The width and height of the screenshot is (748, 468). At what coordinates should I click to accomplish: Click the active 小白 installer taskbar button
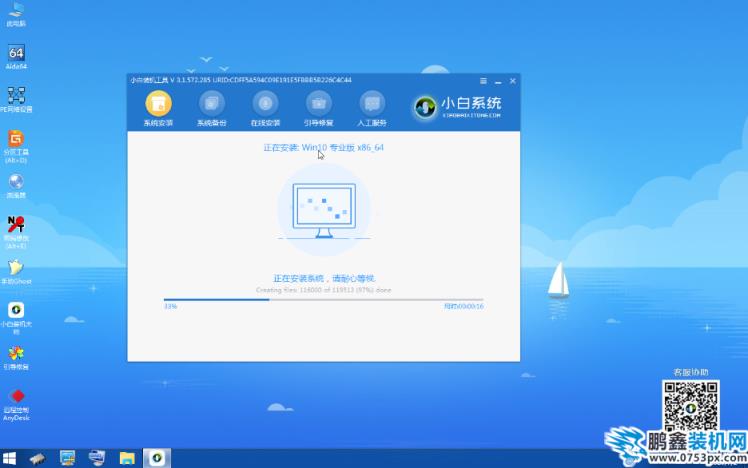[157, 458]
